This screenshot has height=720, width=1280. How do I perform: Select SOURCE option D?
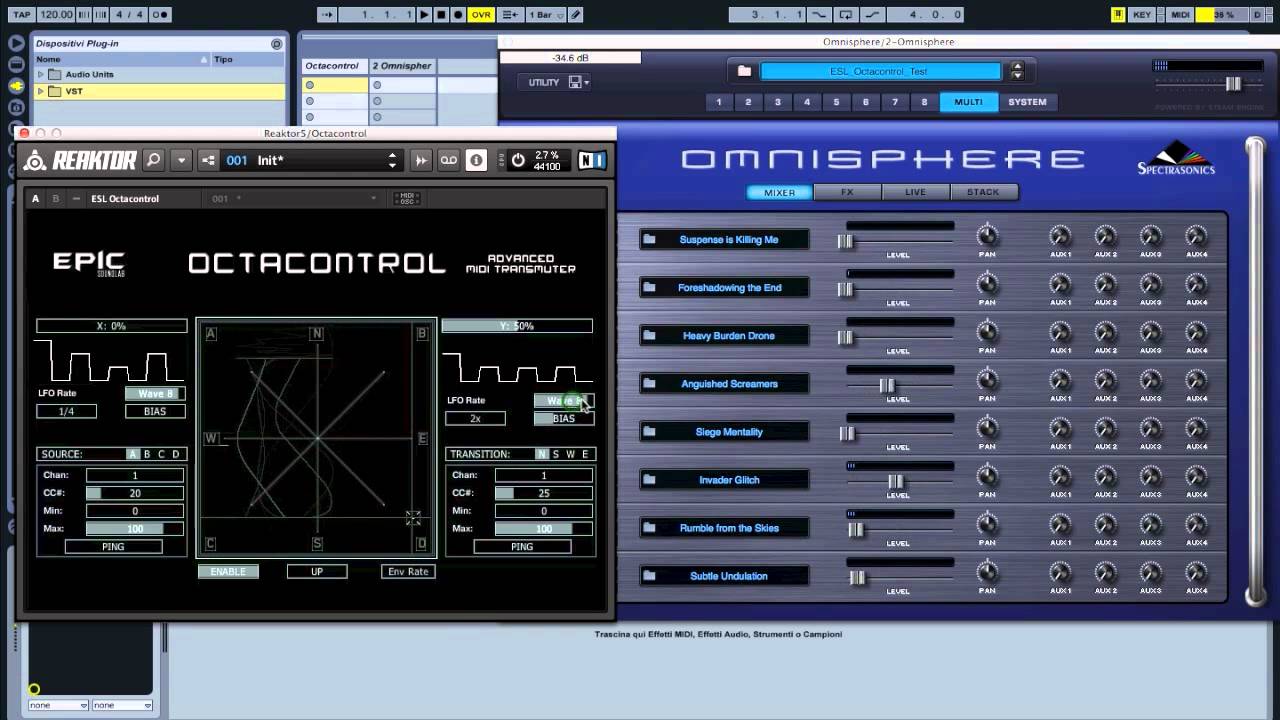pyautogui.click(x=176, y=454)
